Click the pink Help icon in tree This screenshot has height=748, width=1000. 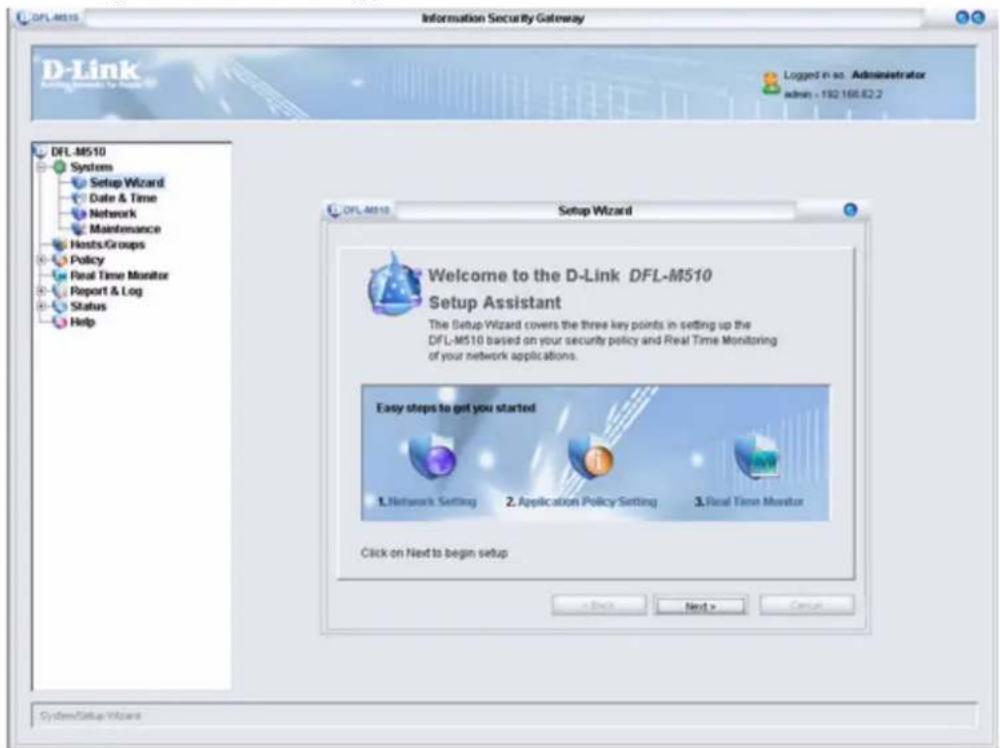tap(59, 322)
